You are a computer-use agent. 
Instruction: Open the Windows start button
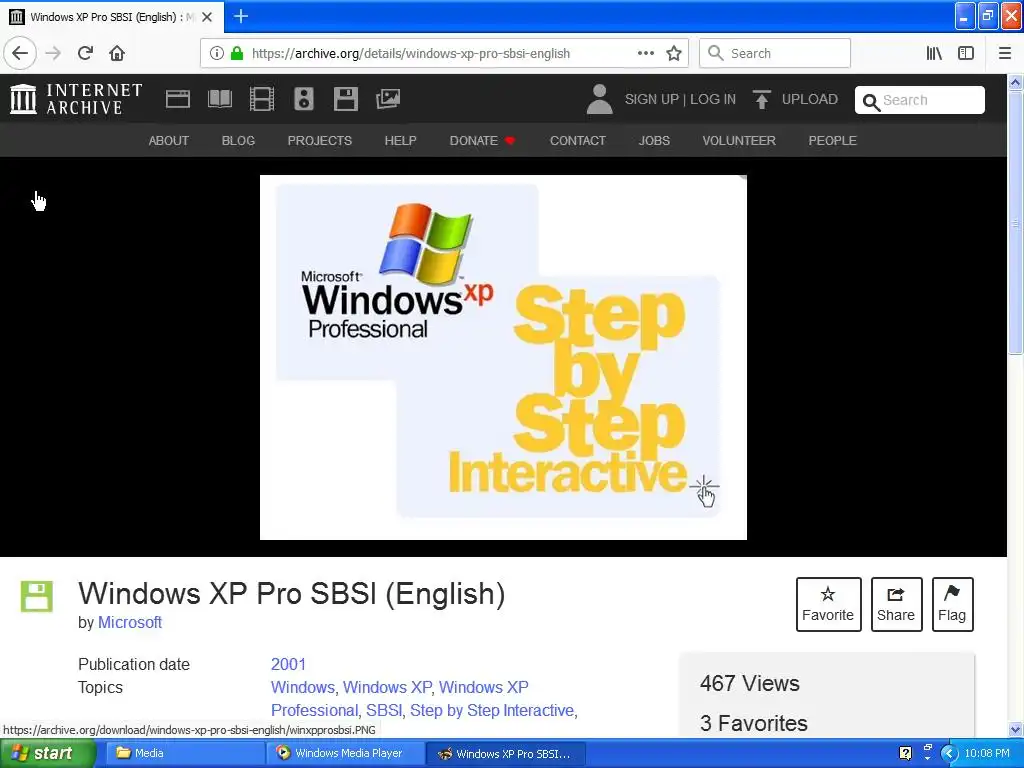(47, 753)
